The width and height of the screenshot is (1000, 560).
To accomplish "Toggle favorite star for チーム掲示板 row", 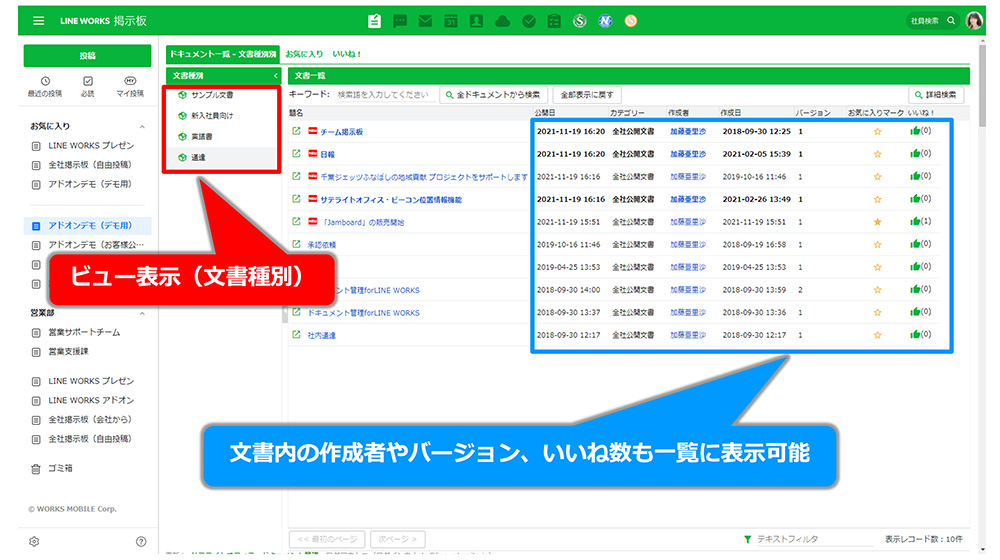I will pos(878,131).
